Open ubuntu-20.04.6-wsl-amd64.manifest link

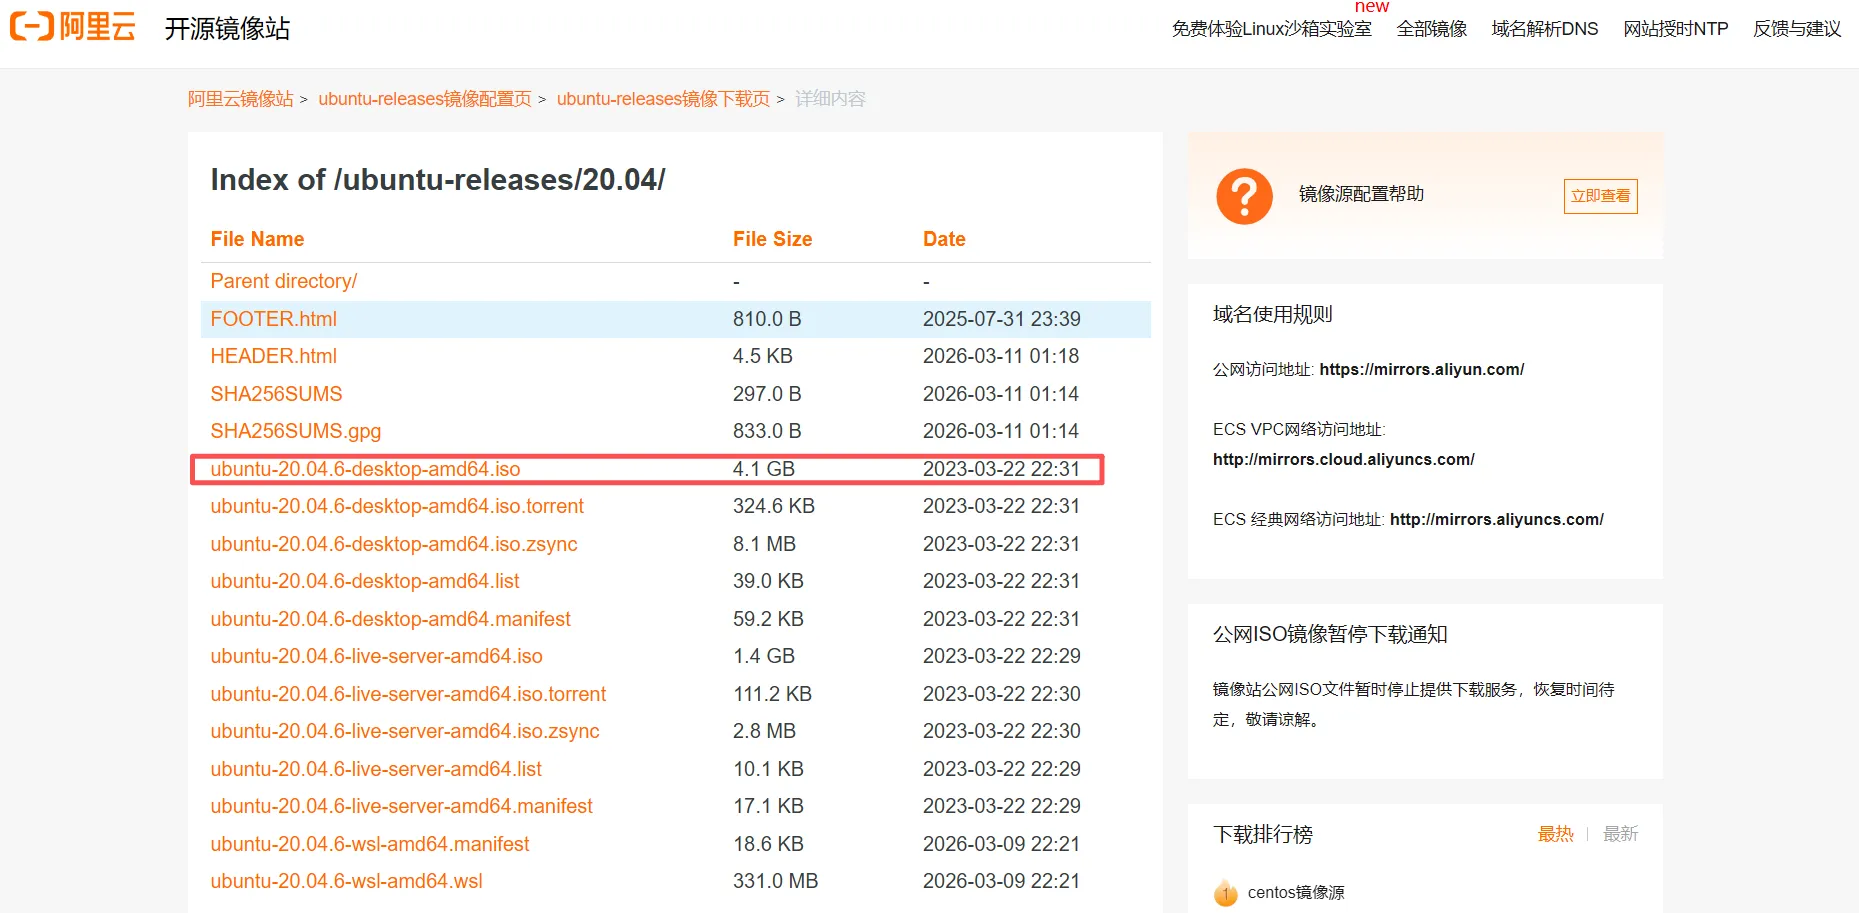(370, 844)
